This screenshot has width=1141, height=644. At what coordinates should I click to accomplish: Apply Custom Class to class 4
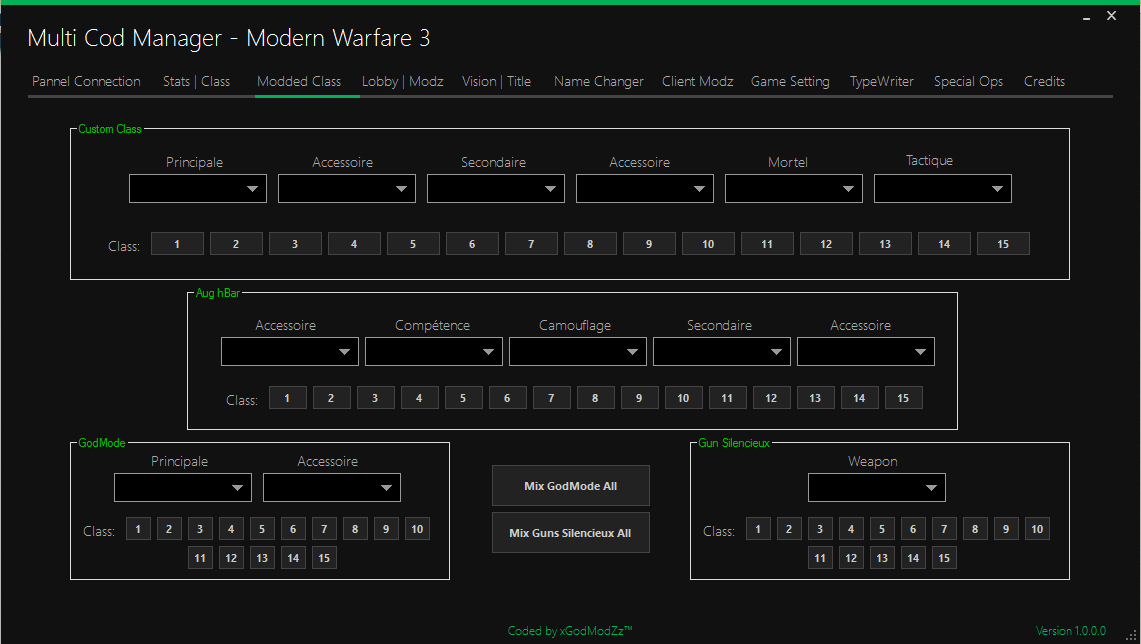354,244
